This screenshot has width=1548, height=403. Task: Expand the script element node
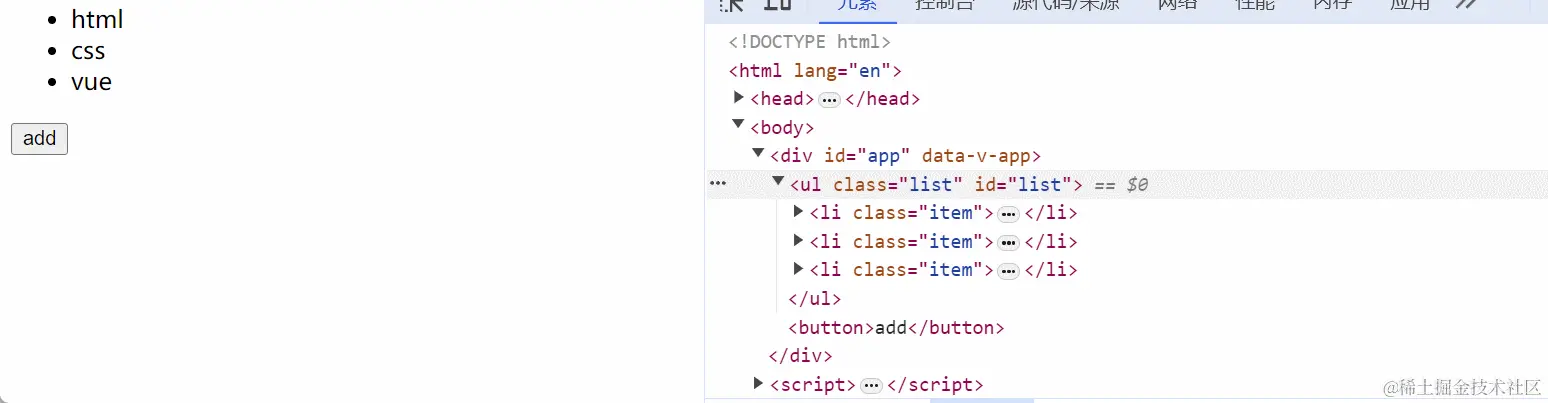coord(759,383)
